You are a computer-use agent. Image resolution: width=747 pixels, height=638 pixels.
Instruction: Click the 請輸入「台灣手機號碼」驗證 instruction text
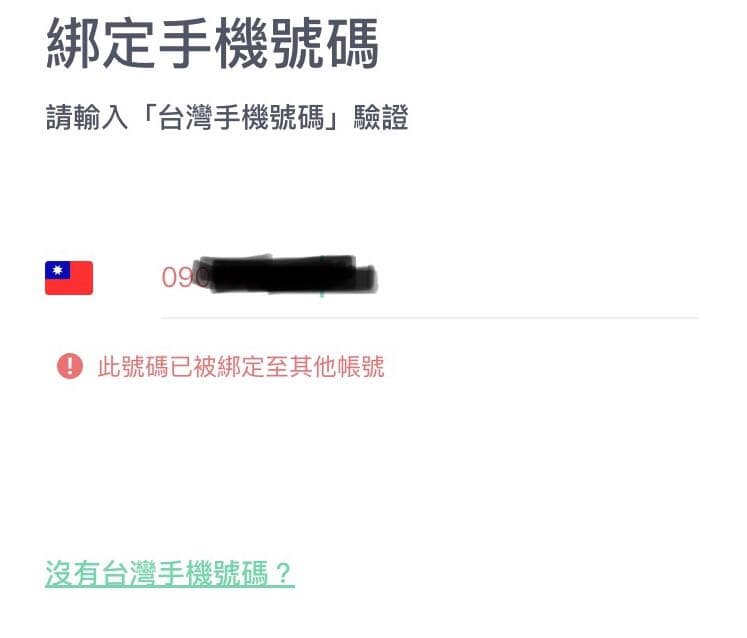pos(227,118)
